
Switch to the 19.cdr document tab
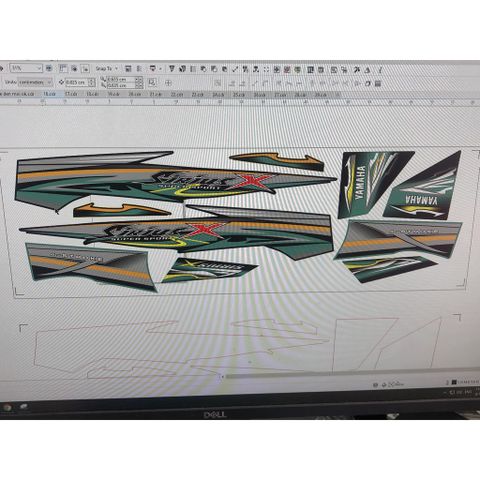point(113,94)
